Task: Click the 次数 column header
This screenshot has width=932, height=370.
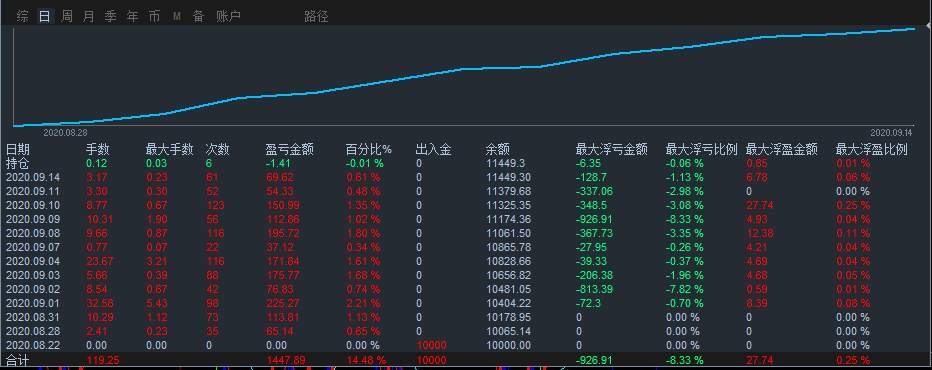Action: 218,150
